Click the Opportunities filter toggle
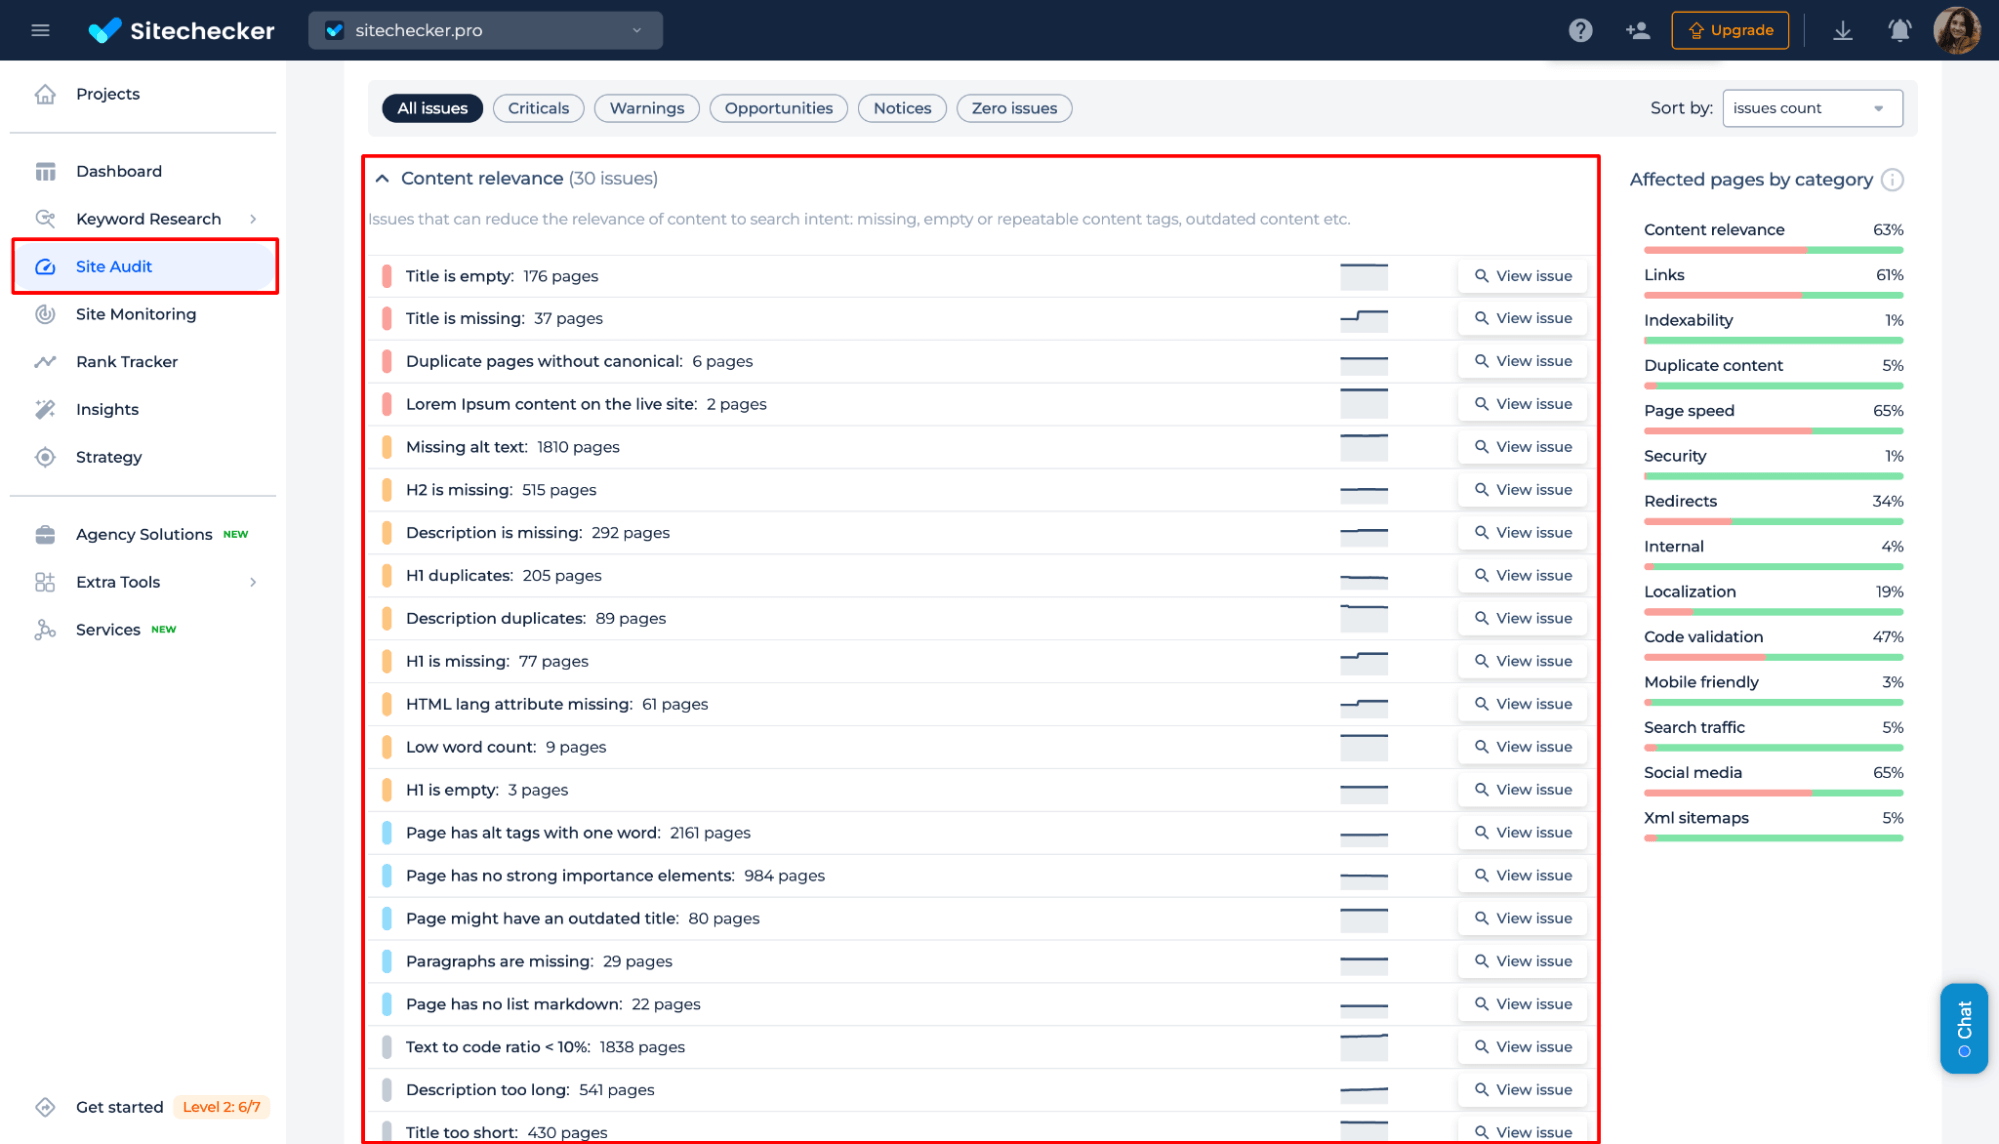This screenshot has height=1144, width=1999. 778,107
